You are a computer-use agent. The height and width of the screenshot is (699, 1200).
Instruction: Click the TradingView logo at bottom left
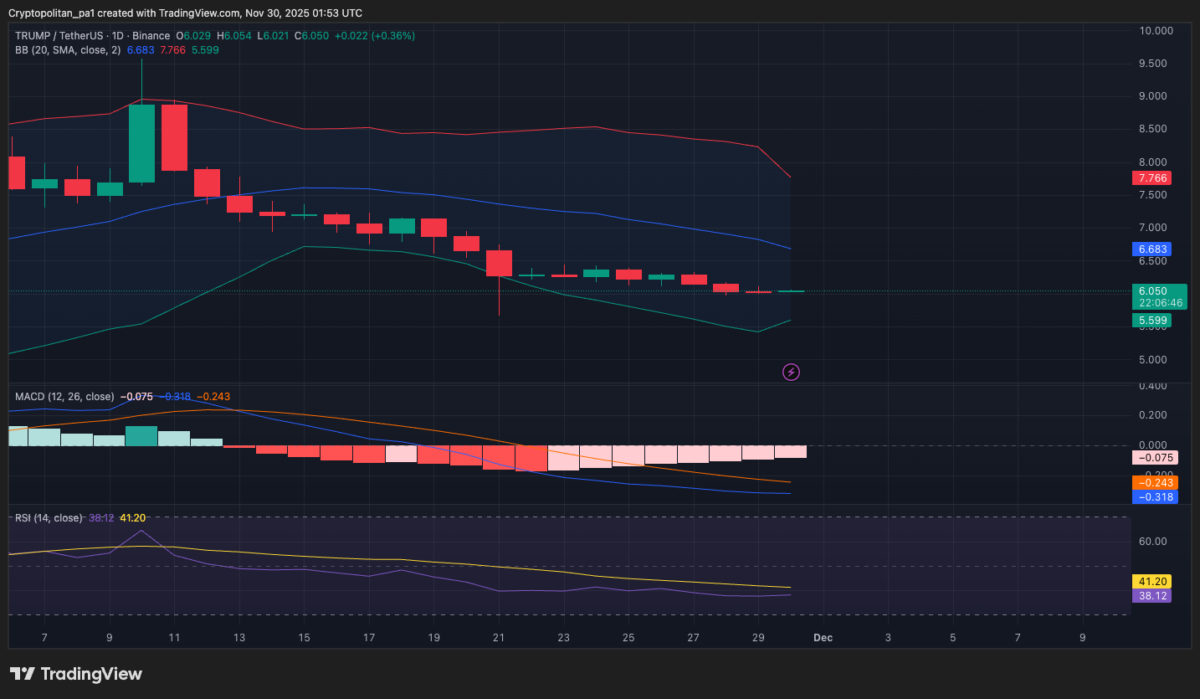click(x=75, y=673)
